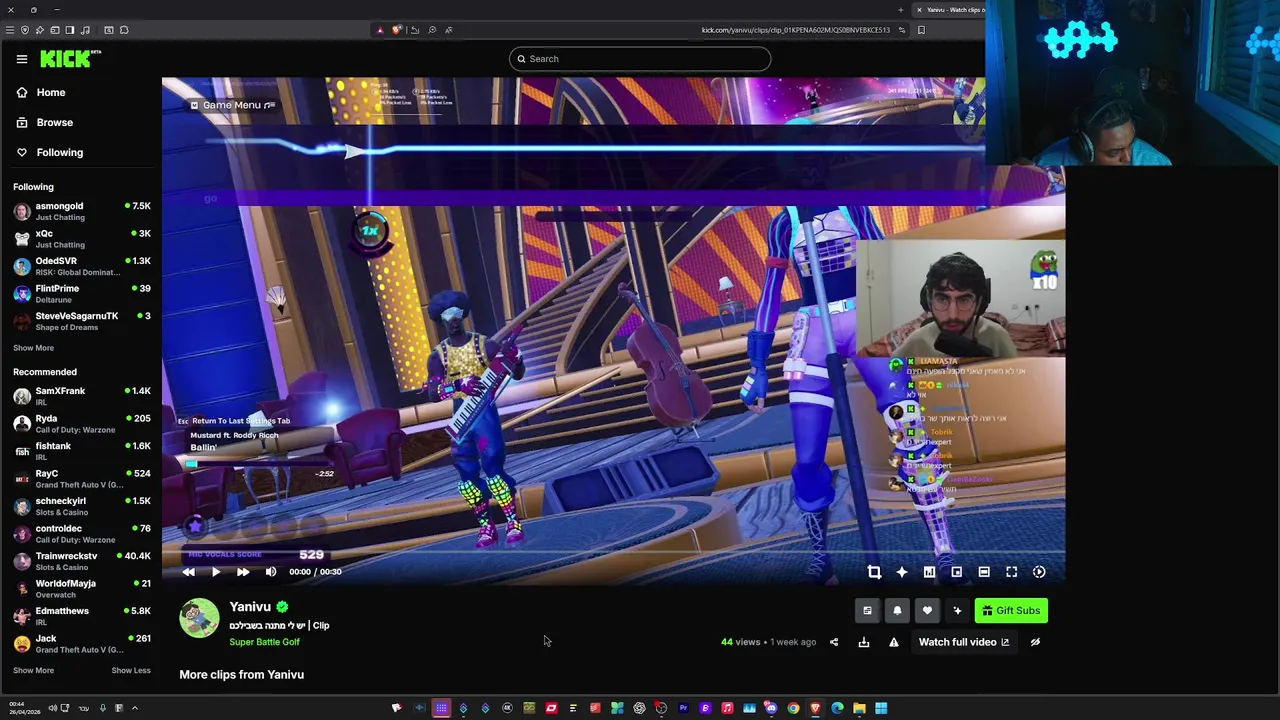Click the KICK logo
The image size is (1280, 720).
coord(69,59)
